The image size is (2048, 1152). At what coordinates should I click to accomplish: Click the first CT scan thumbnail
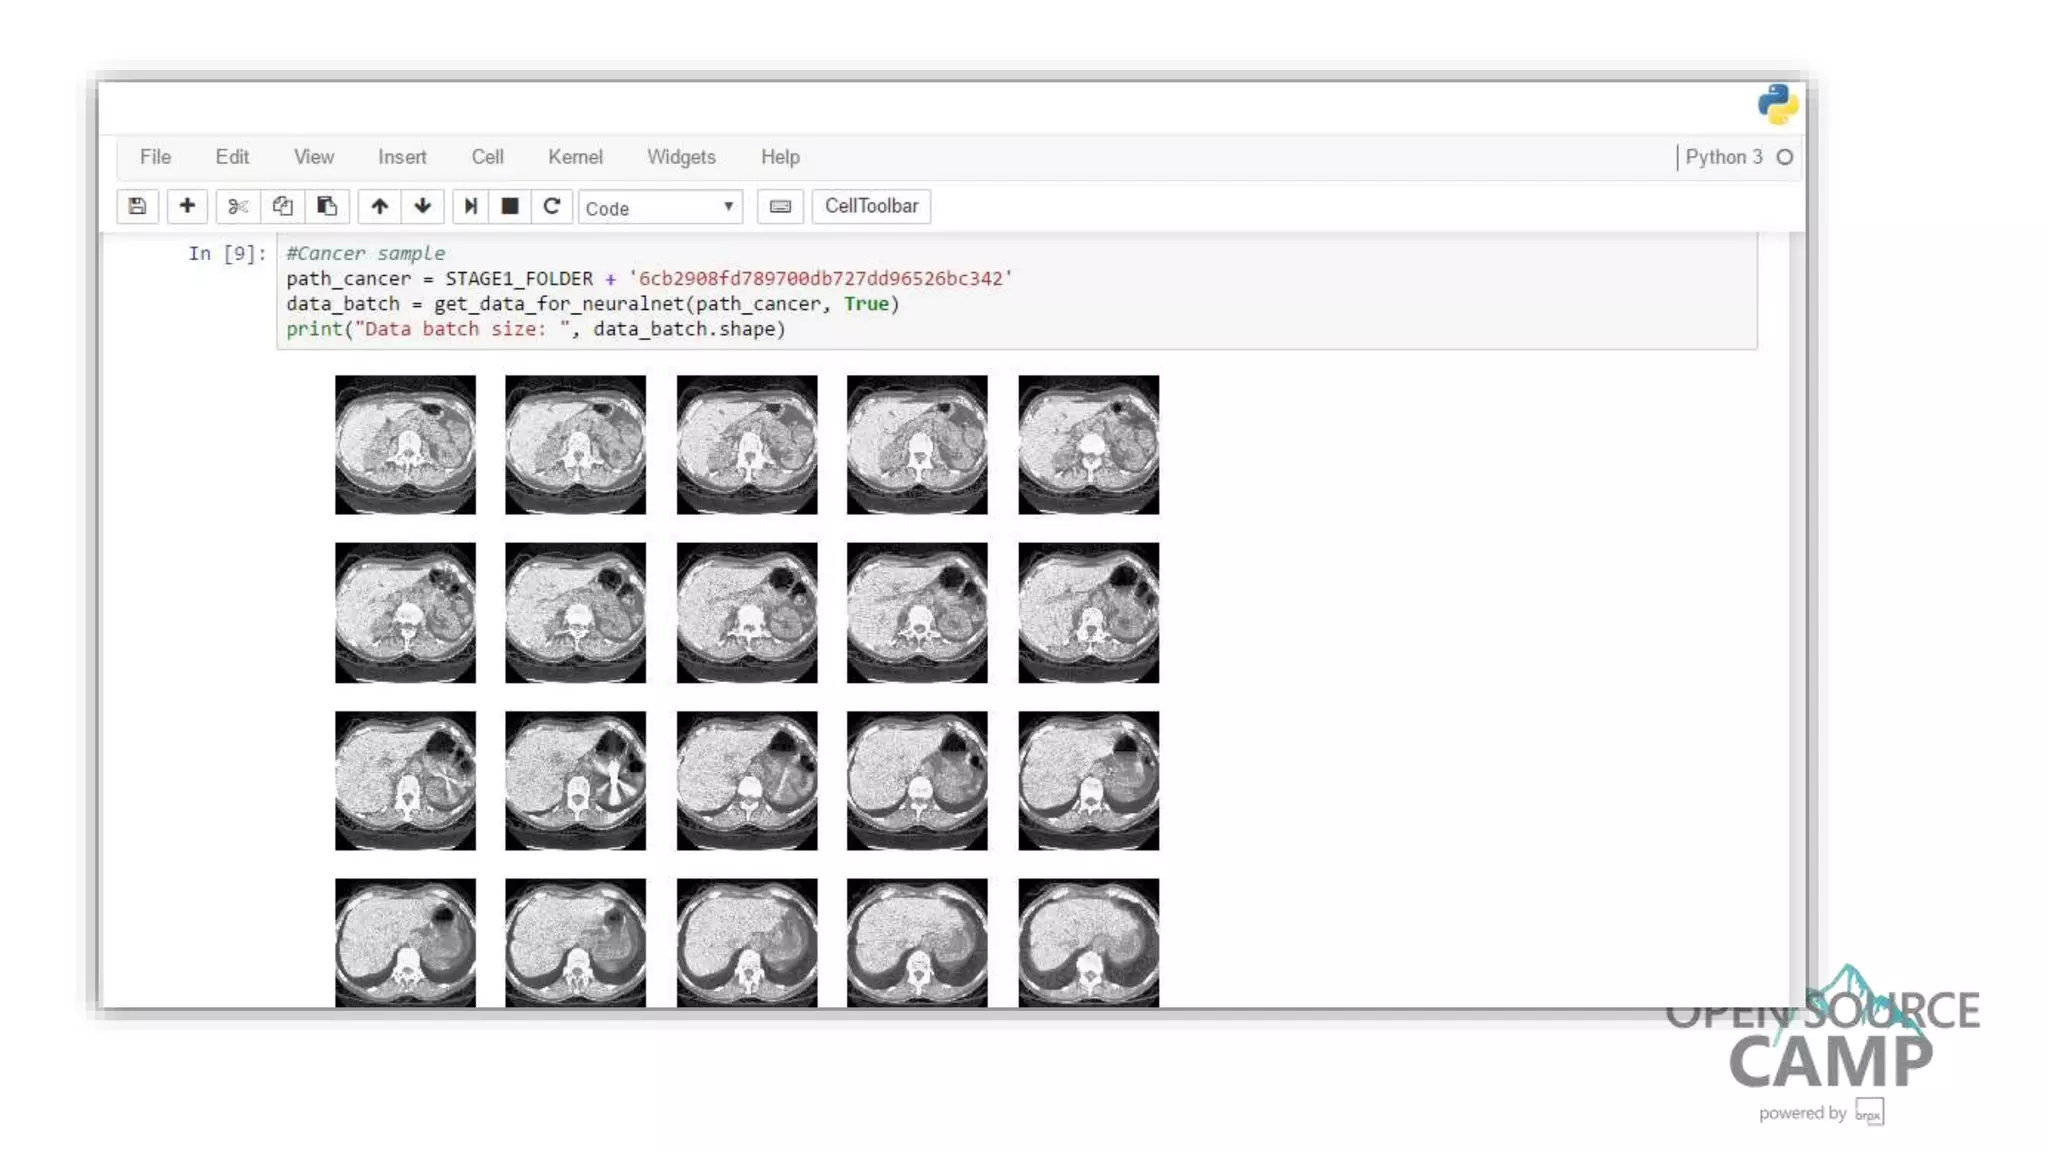point(405,445)
